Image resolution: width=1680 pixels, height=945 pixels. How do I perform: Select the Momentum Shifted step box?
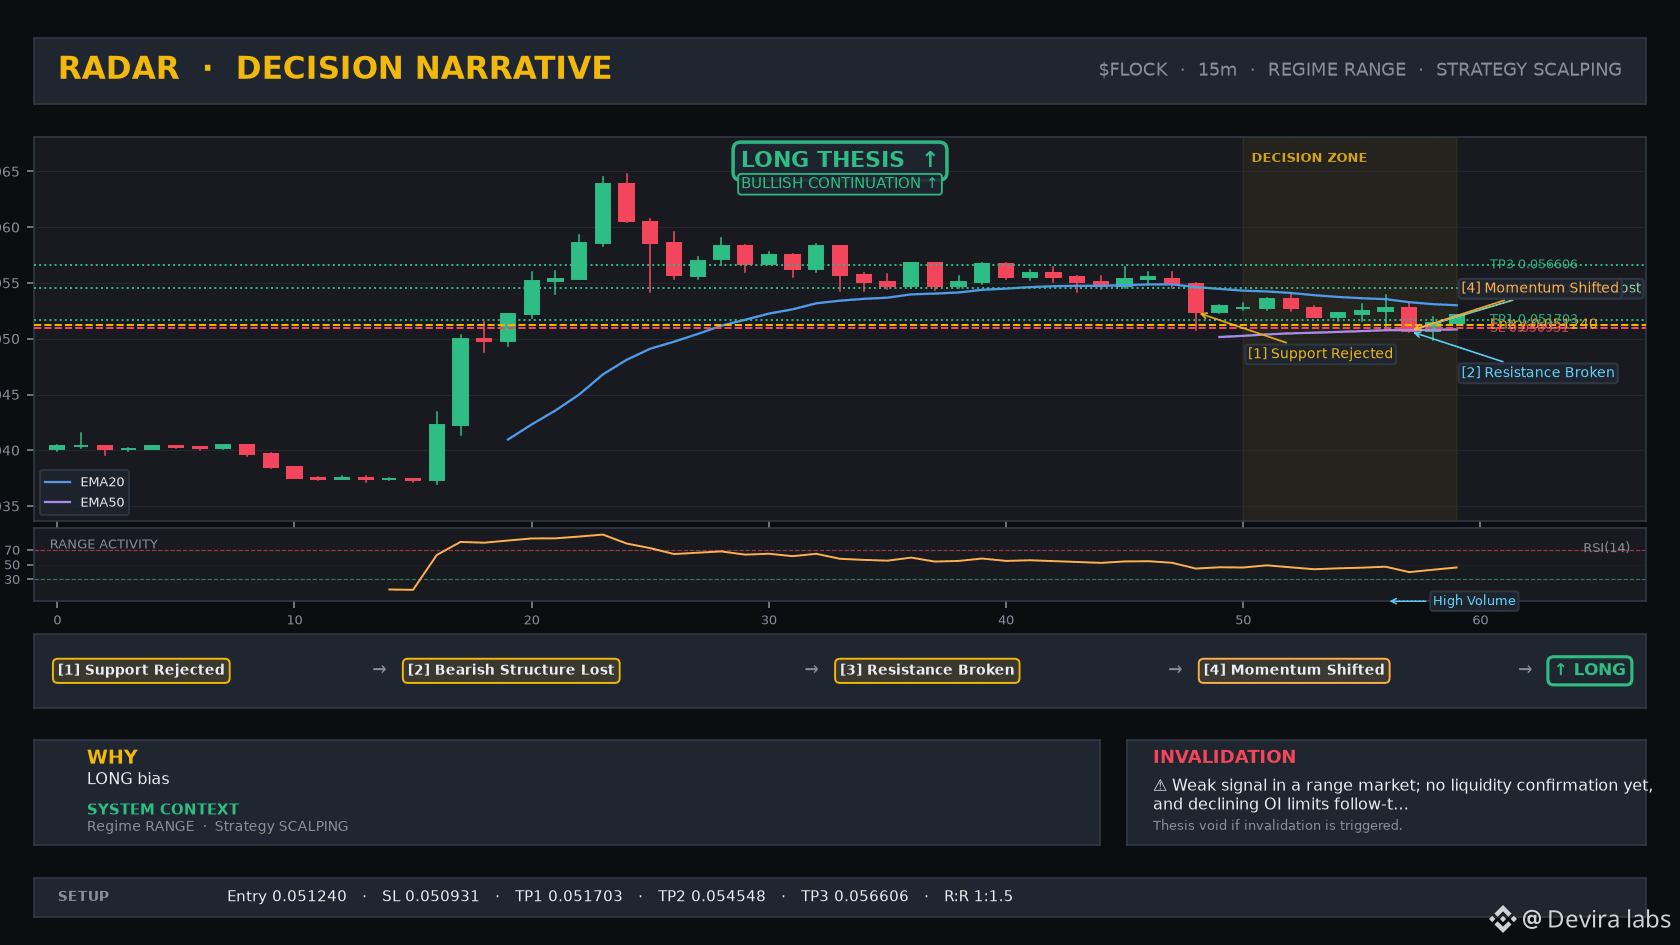(1294, 670)
